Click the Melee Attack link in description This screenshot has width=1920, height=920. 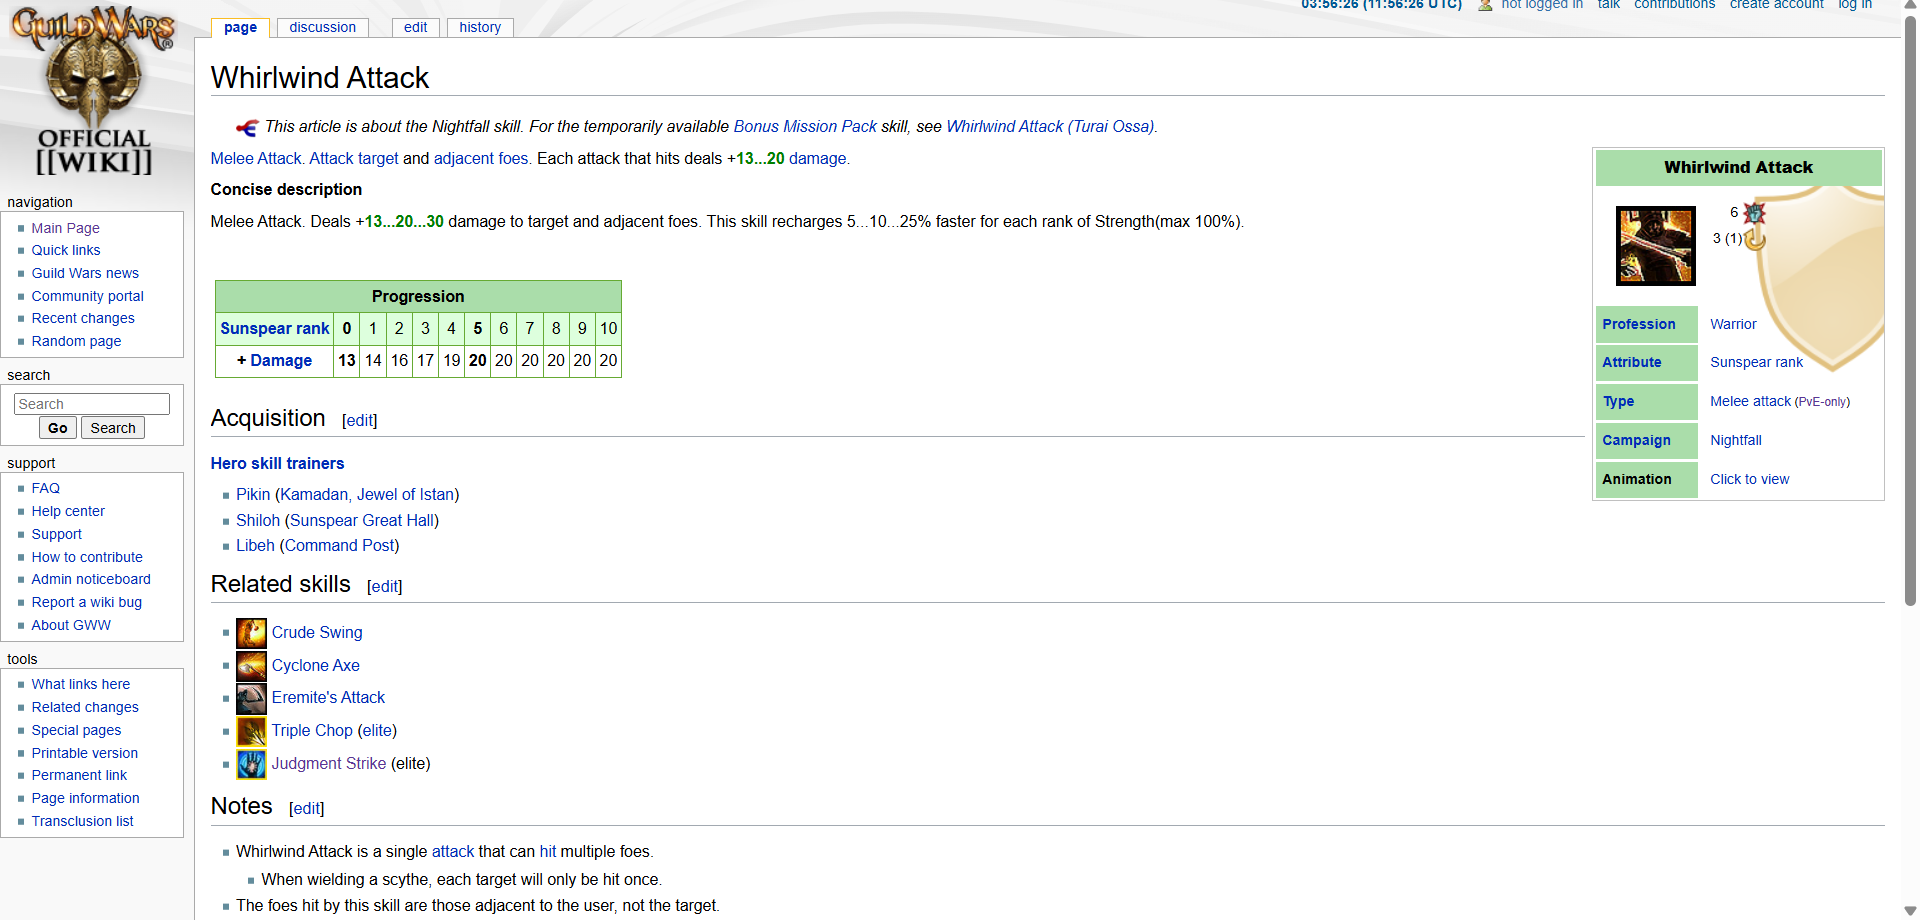256,159
